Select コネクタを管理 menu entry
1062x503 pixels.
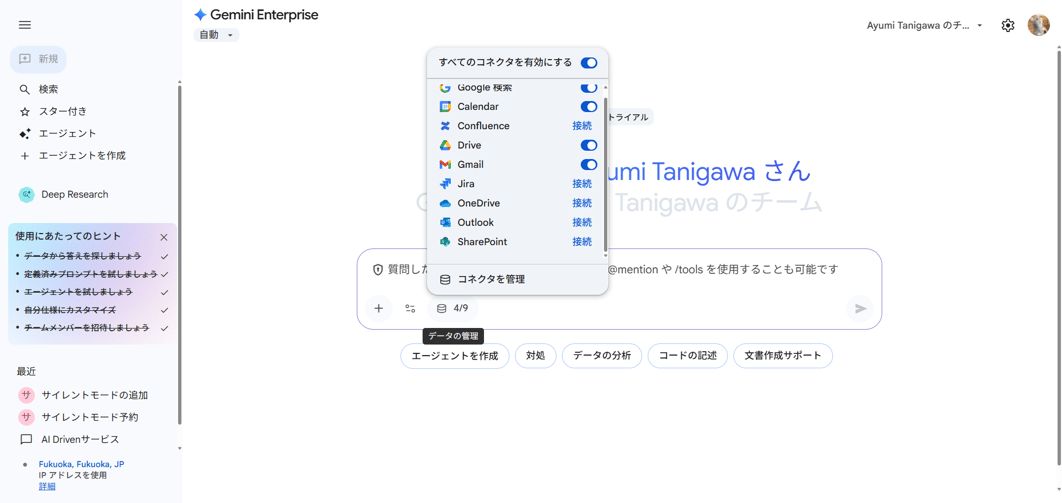[490, 280]
